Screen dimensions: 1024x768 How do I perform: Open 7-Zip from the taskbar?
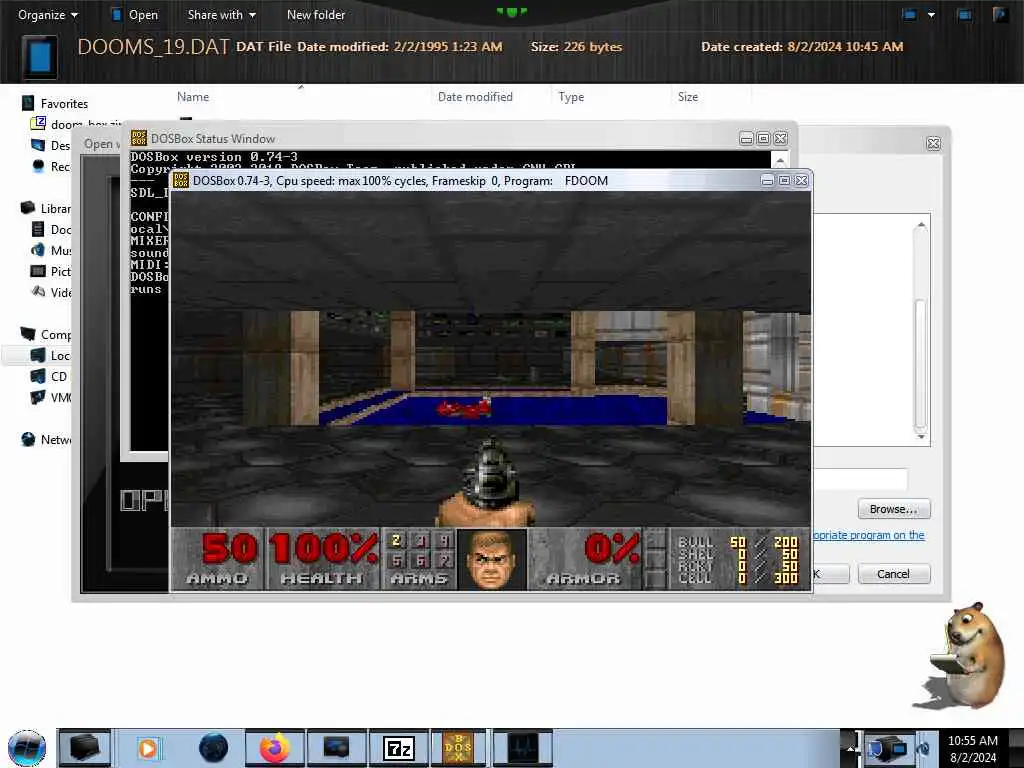[x=398, y=748]
